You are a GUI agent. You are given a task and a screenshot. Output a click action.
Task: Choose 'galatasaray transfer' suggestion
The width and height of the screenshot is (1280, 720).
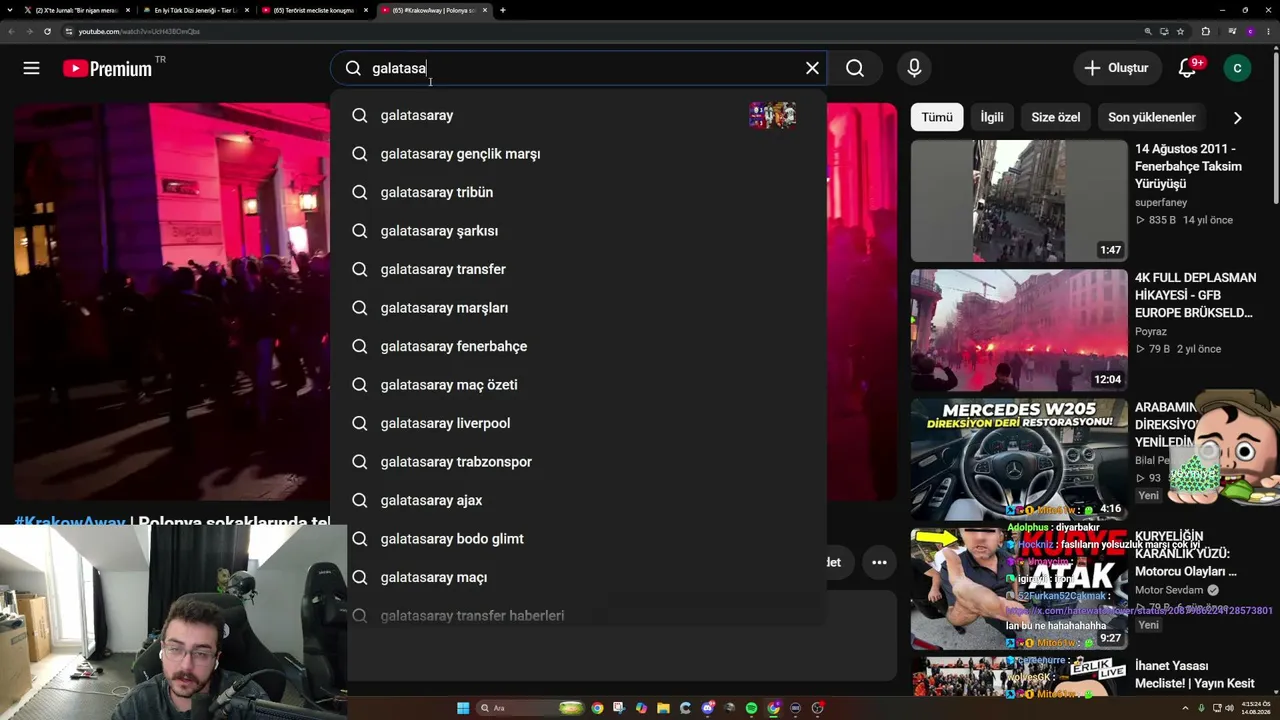(578, 269)
